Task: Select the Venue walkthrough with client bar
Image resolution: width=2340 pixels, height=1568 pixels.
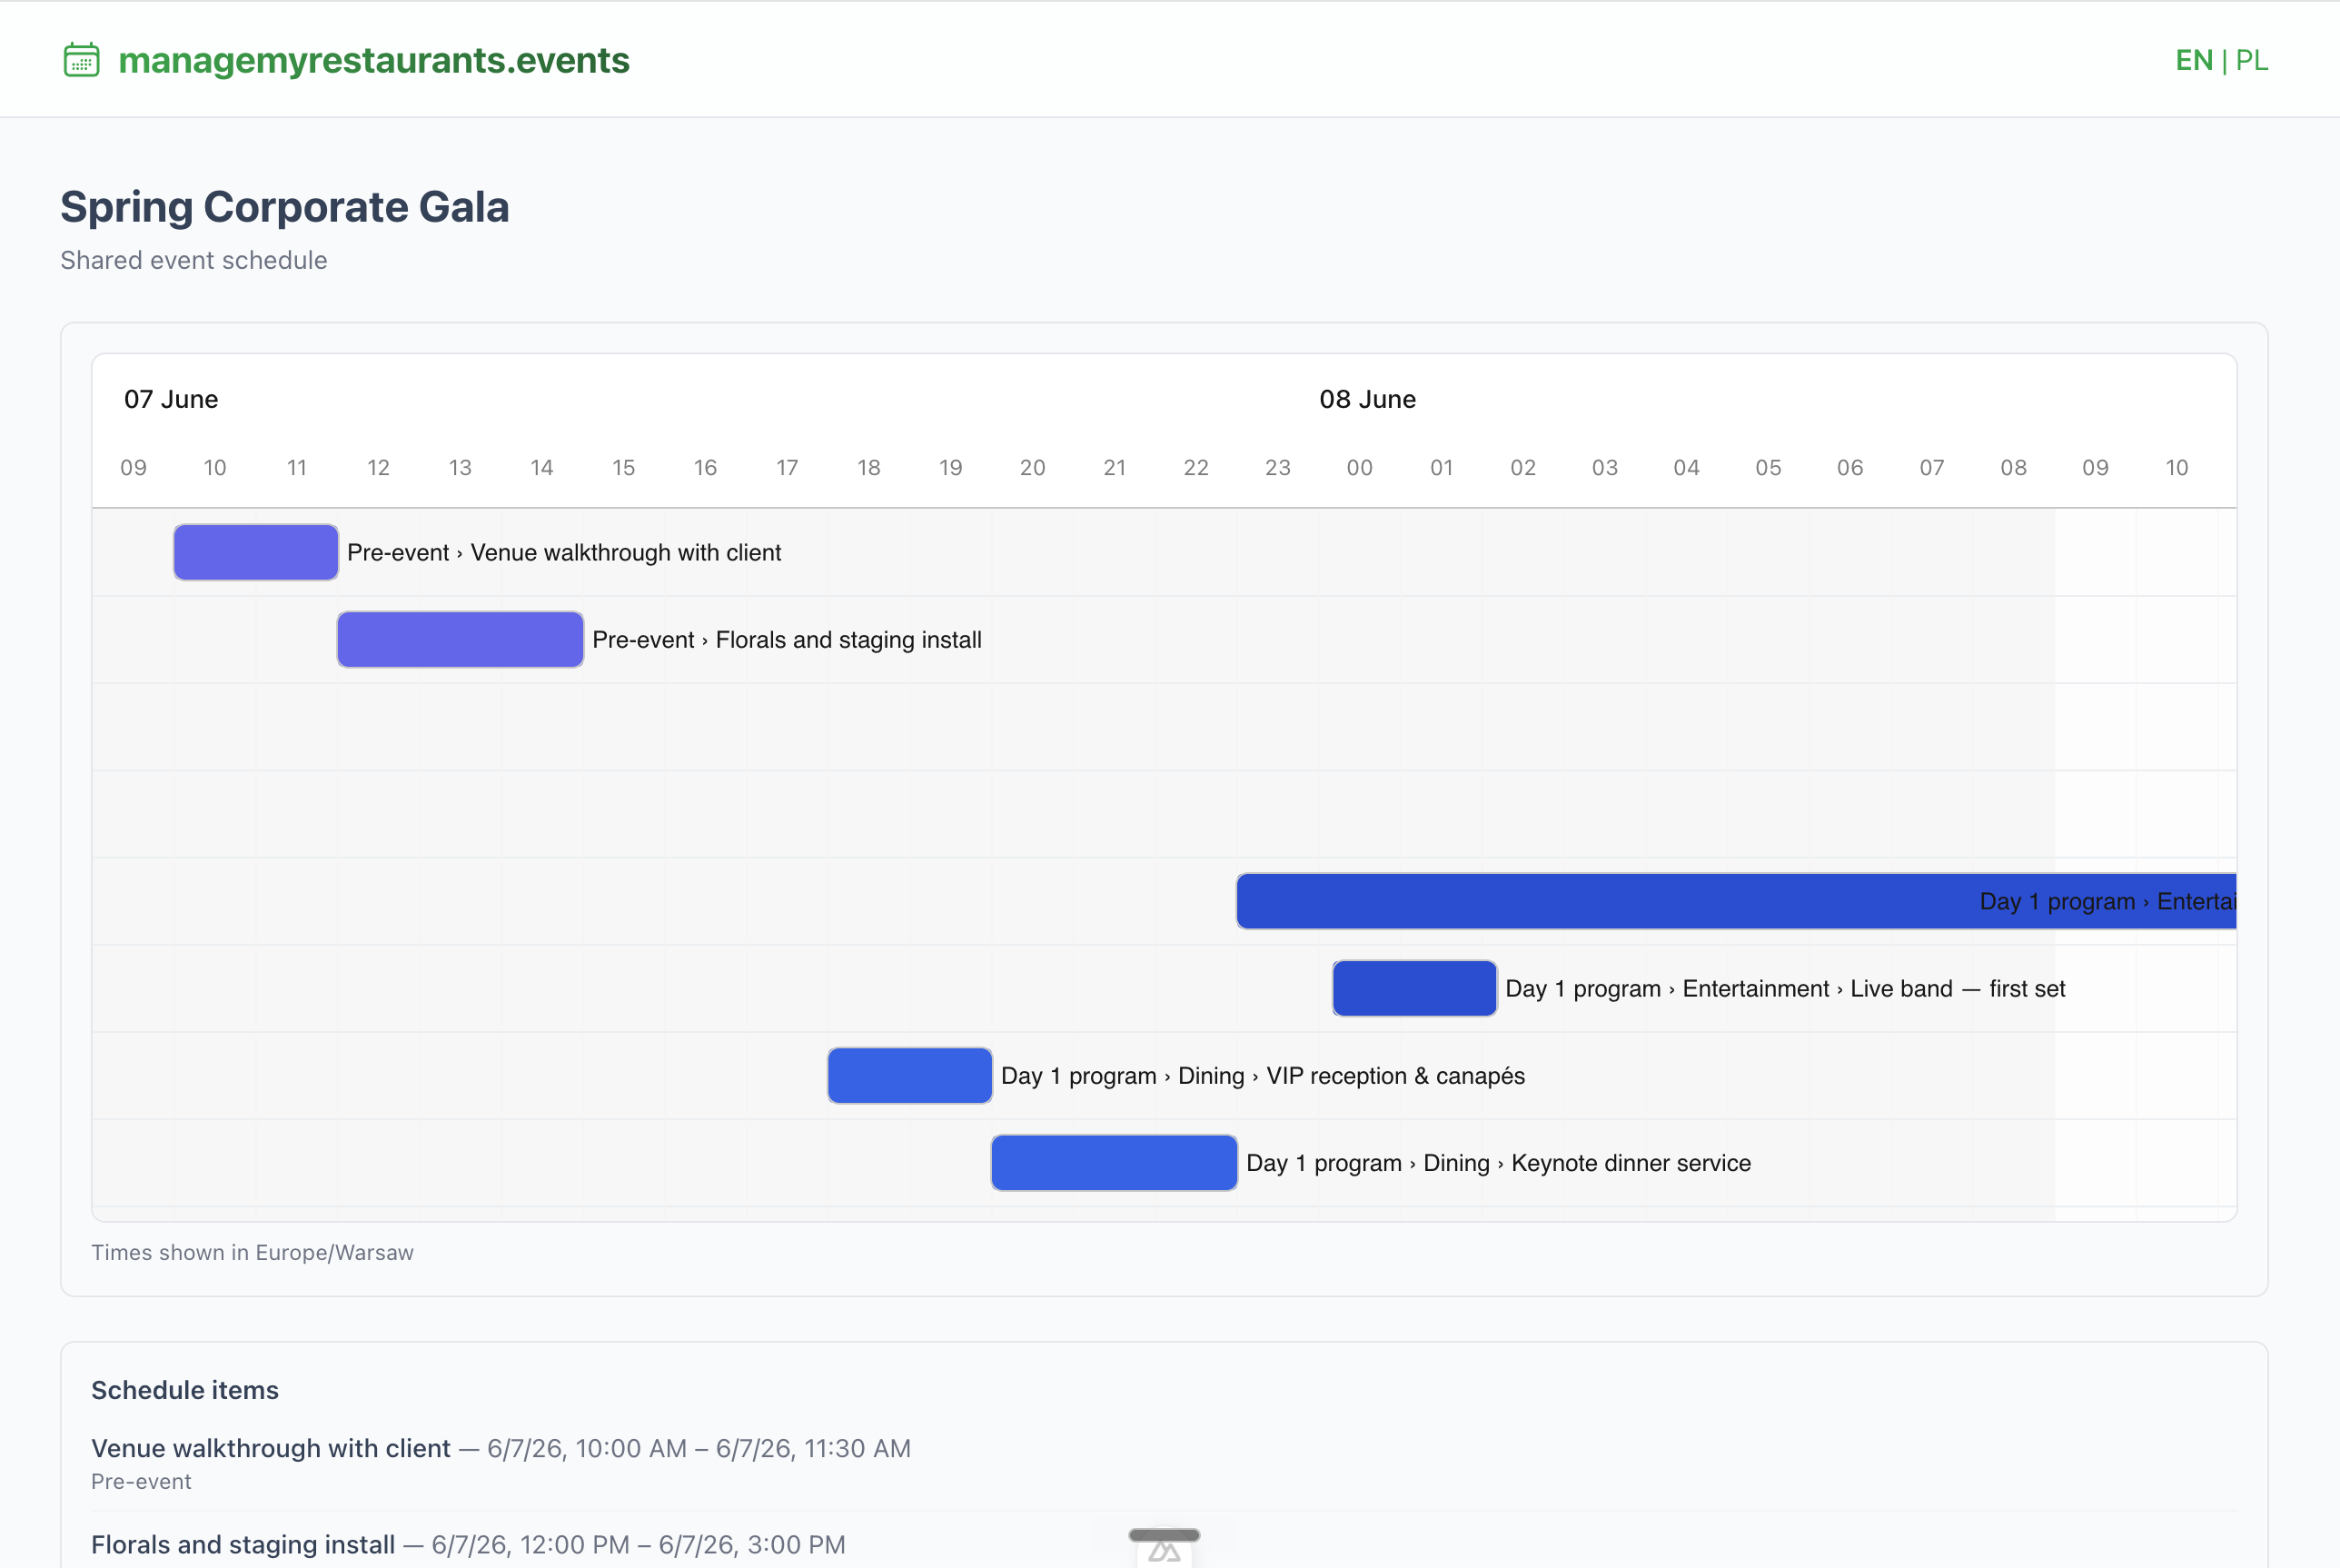Action: pos(256,552)
